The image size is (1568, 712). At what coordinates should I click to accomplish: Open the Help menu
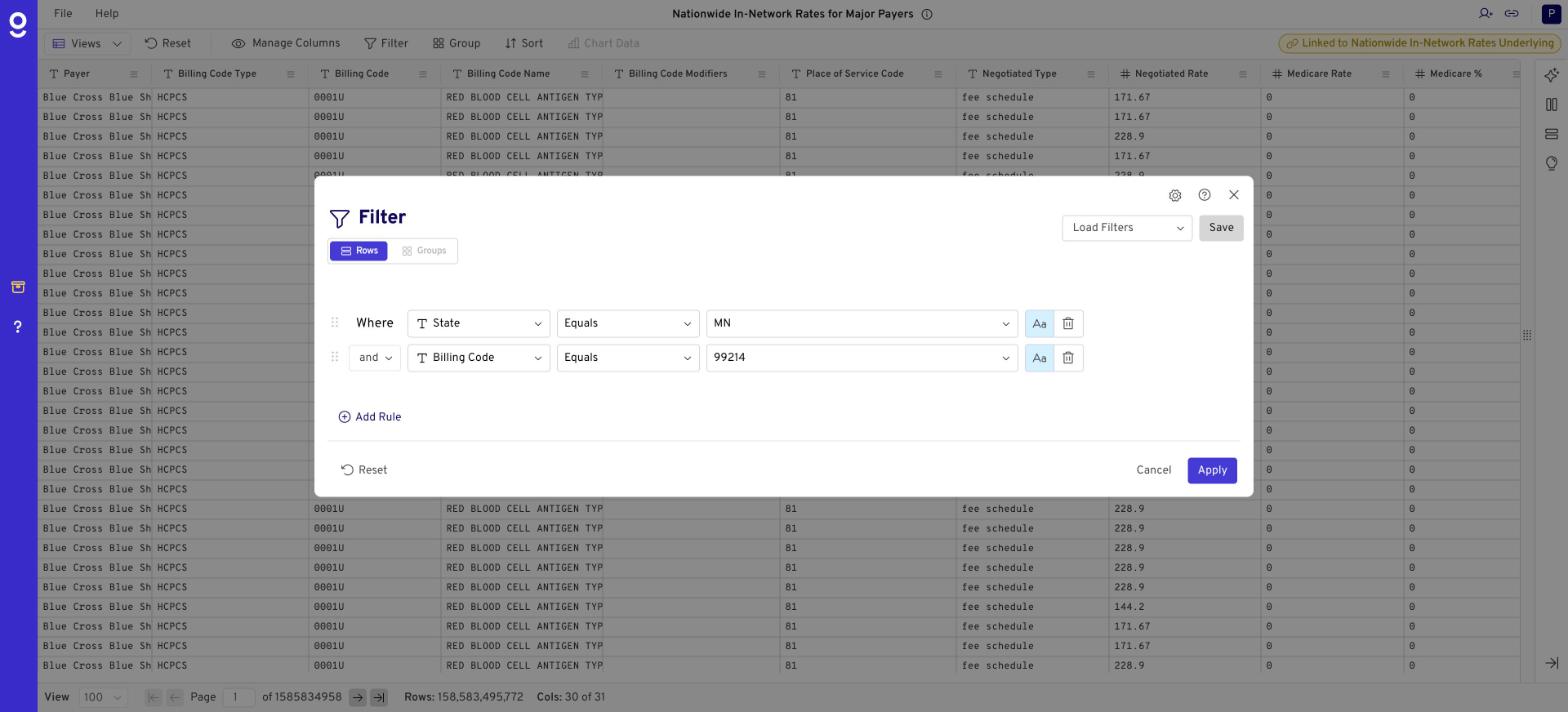click(106, 14)
